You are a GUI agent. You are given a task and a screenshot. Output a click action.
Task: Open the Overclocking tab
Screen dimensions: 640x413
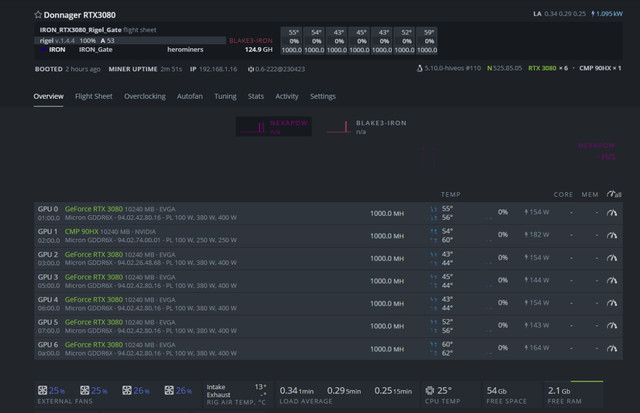coord(145,96)
